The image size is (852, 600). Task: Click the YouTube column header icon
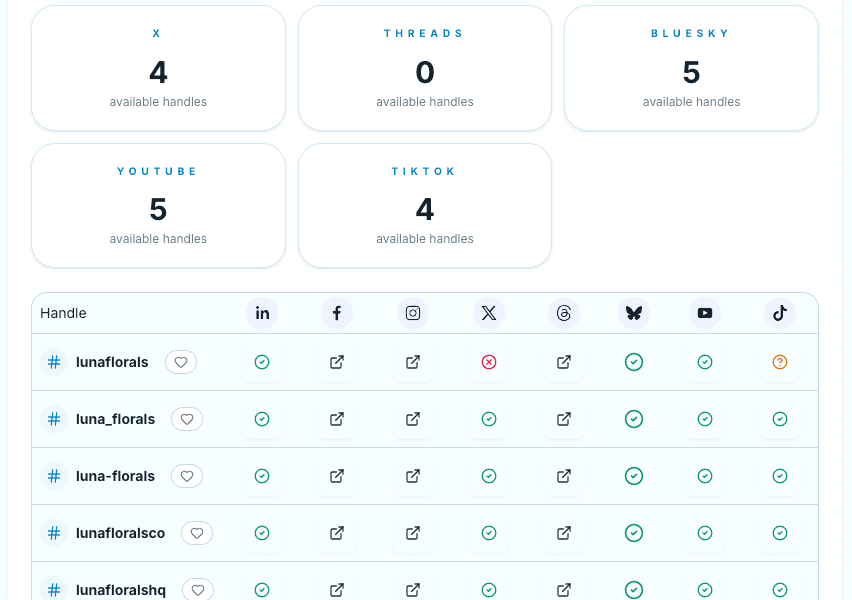click(705, 313)
